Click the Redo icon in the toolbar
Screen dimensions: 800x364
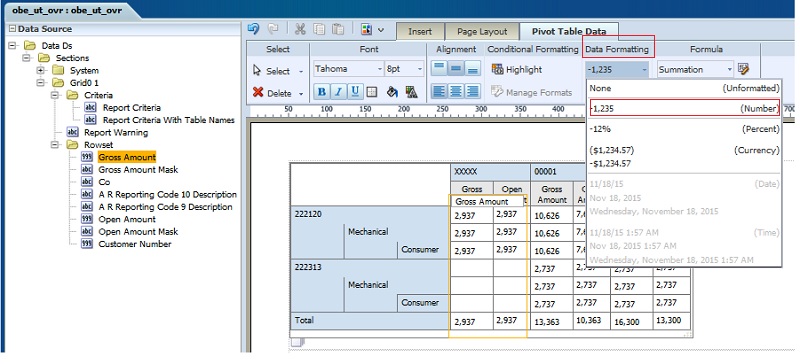point(273,29)
